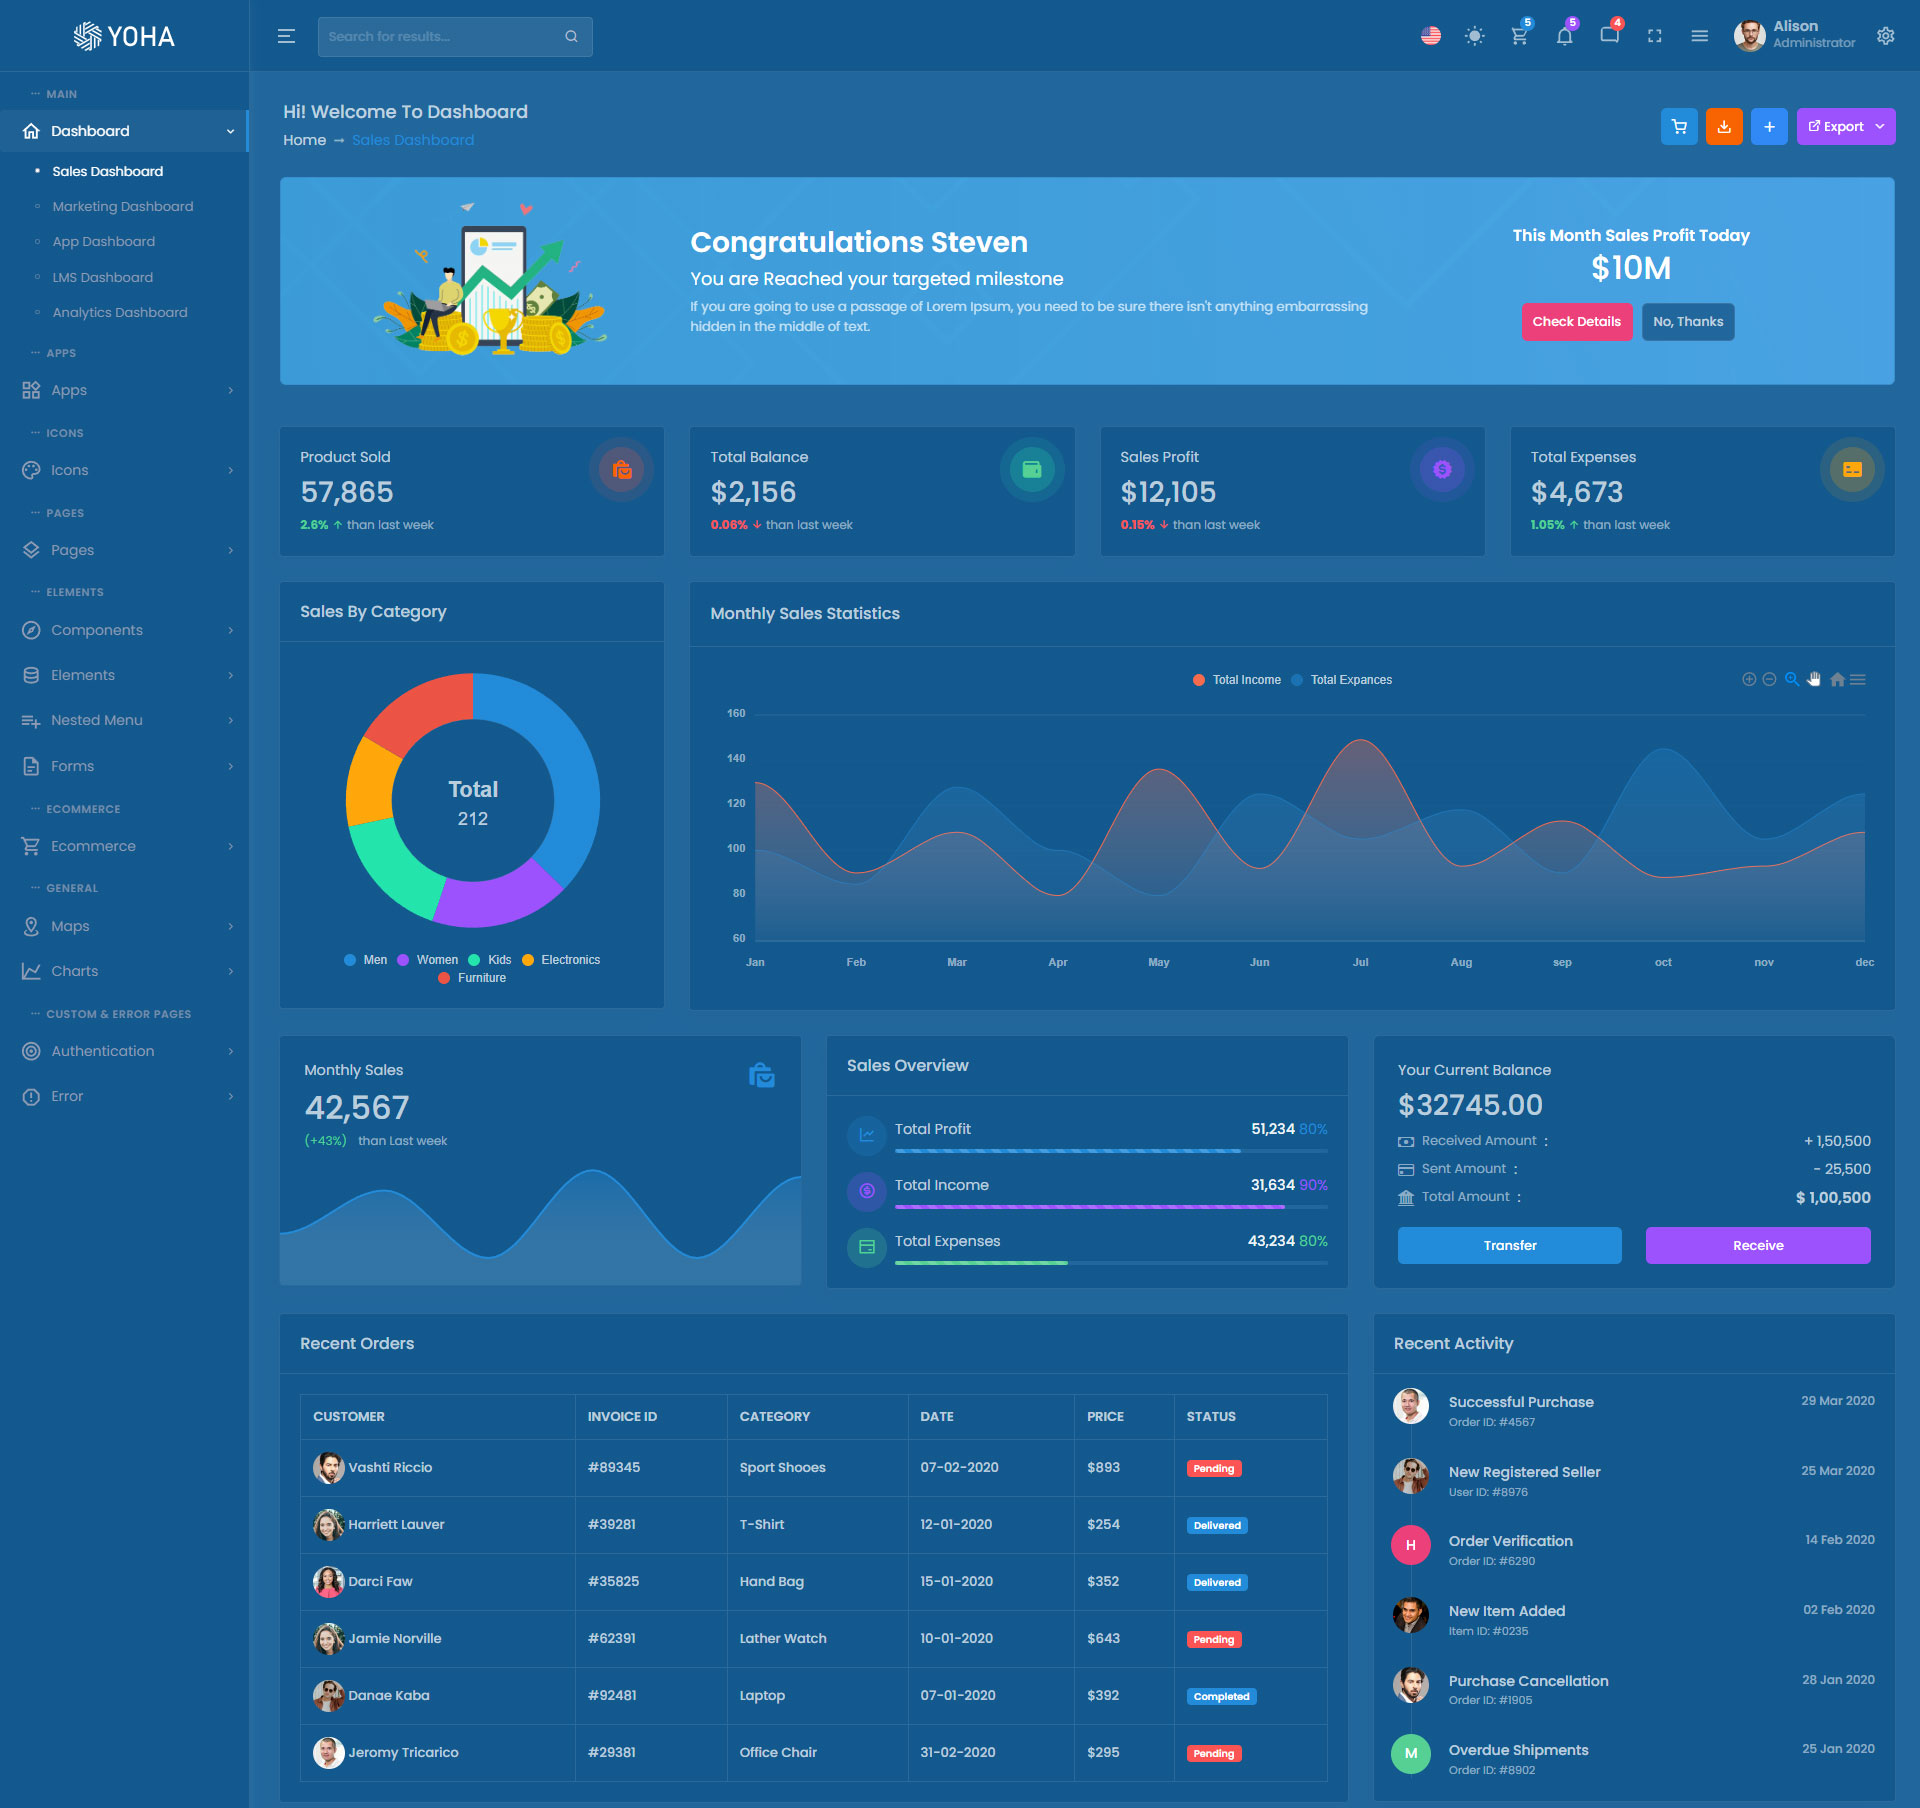Open the Export dropdown
The image size is (1920, 1808).
(x=1845, y=127)
